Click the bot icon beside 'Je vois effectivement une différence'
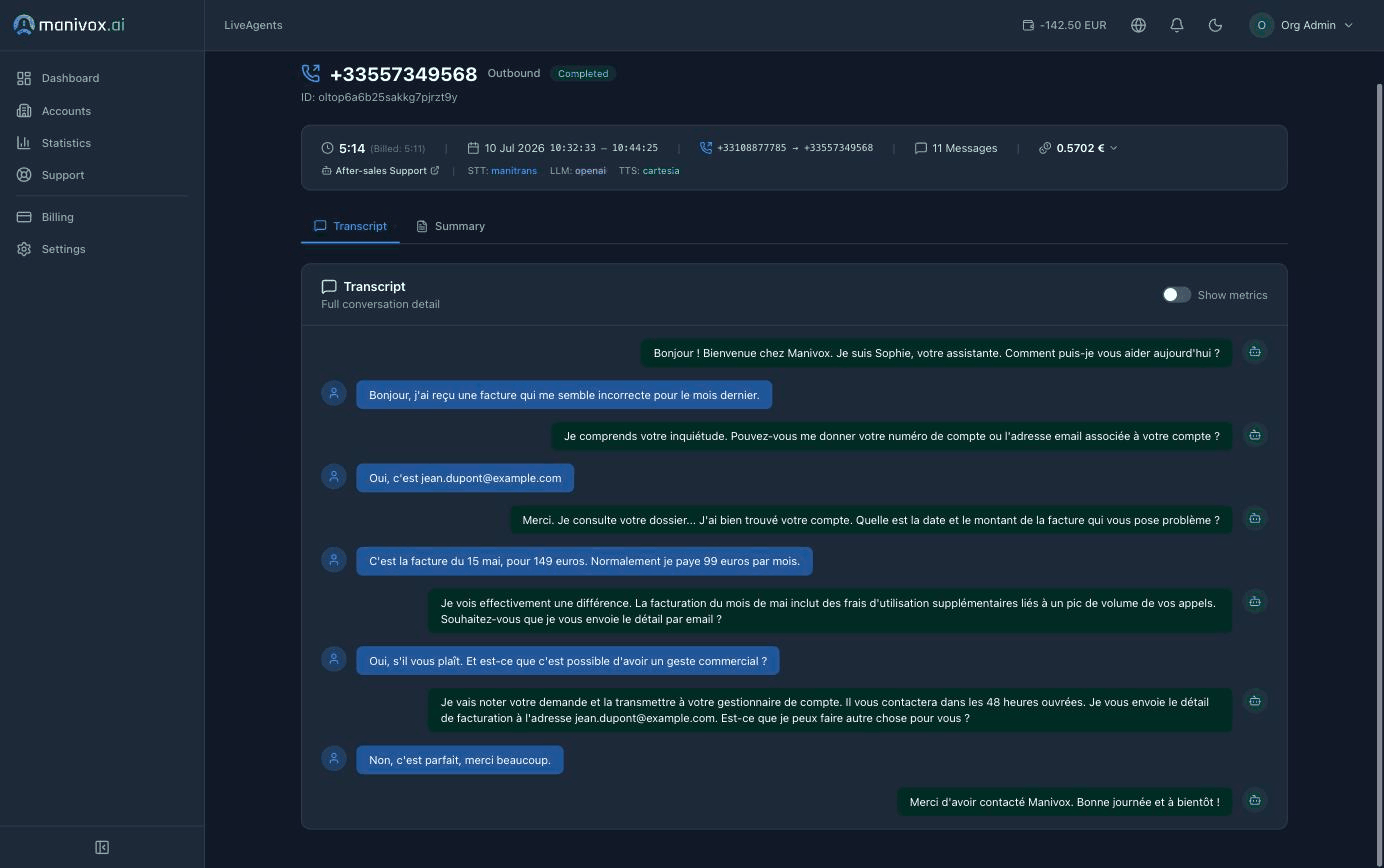The height and width of the screenshot is (868, 1384). [1255, 601]
